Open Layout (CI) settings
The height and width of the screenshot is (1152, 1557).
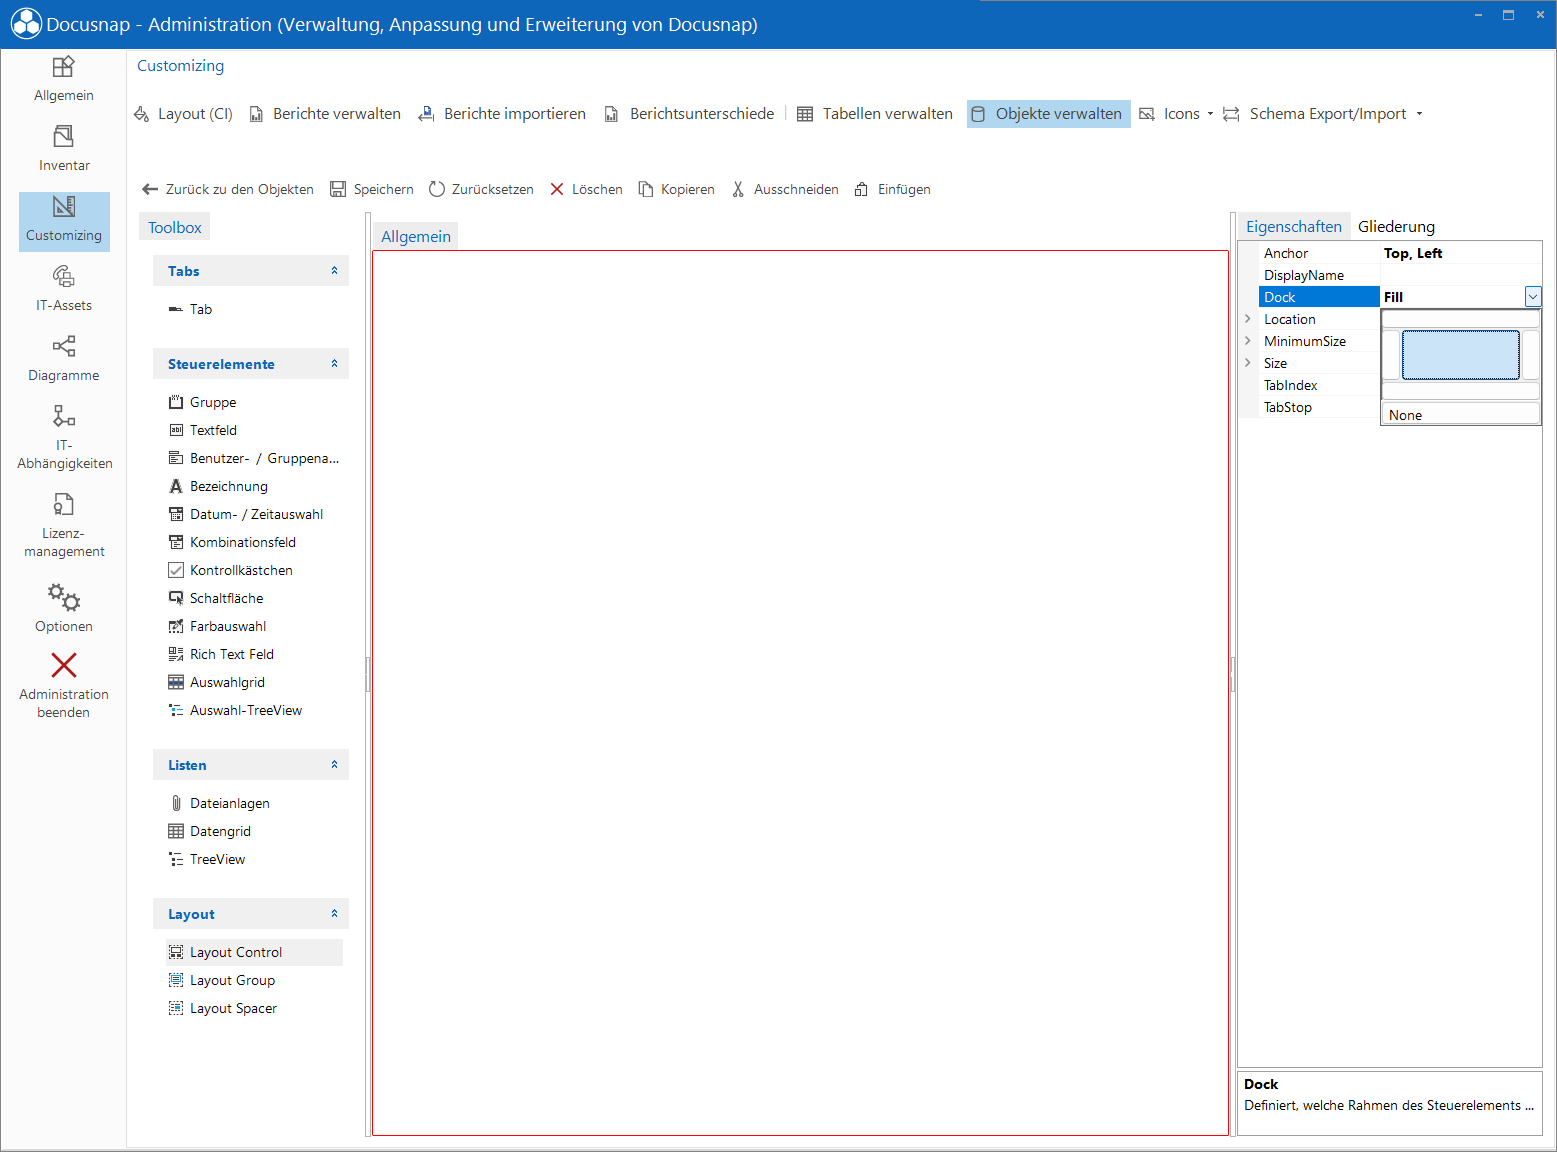[184, 114]
